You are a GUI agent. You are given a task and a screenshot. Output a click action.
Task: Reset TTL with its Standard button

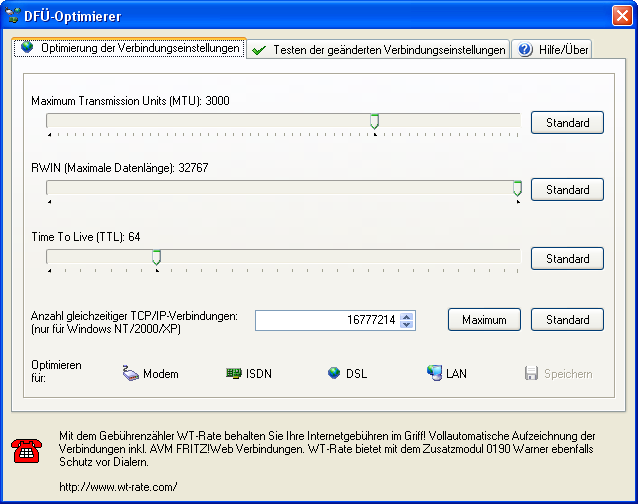567,259
